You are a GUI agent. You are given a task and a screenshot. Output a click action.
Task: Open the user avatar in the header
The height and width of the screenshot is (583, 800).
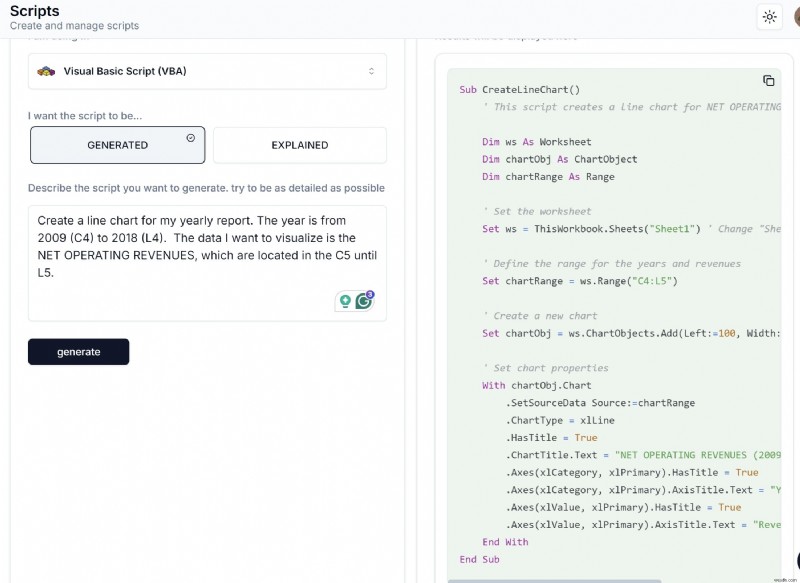pos(797,17)
